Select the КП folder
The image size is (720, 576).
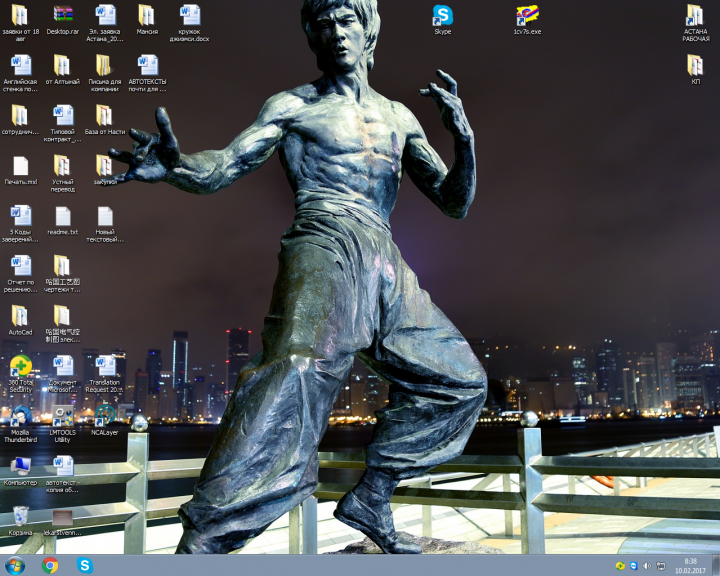pos(696,69)
